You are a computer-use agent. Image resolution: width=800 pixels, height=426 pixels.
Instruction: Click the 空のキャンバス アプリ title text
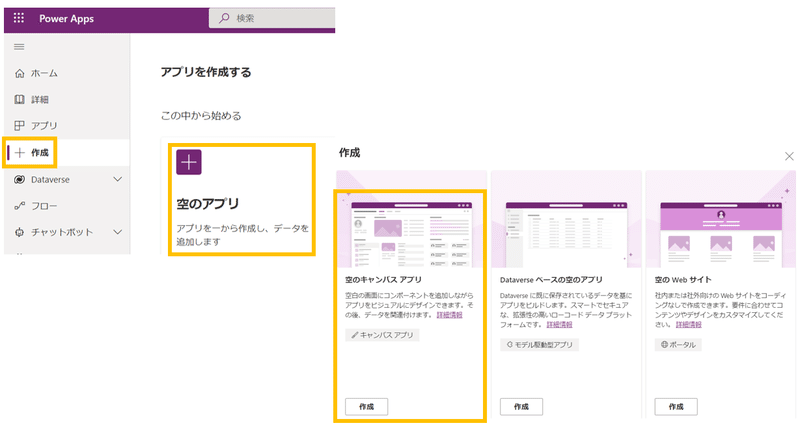click(383, 280)
